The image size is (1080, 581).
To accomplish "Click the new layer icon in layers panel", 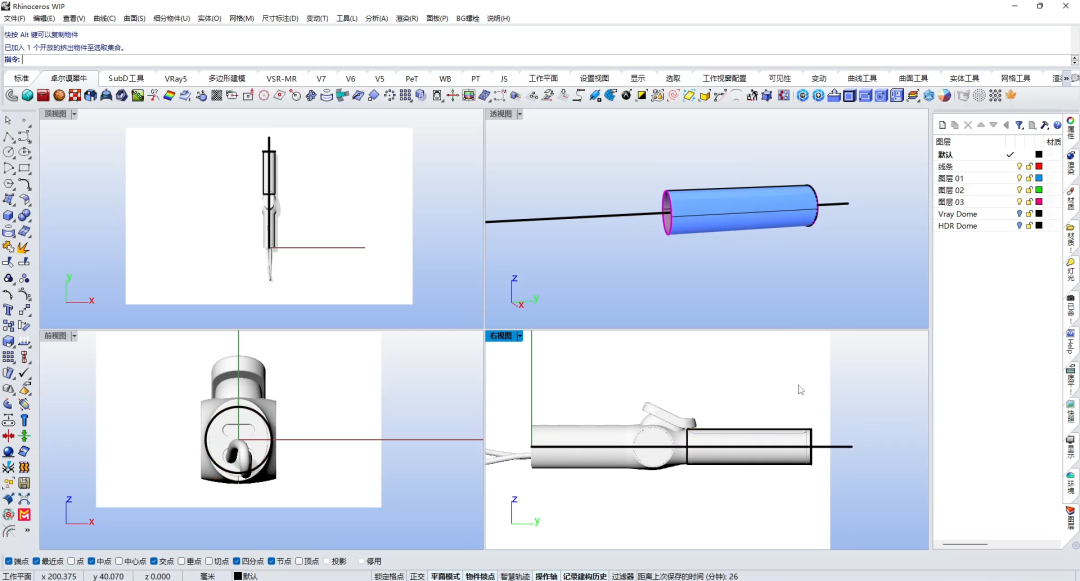I will (x=942, y=125).
